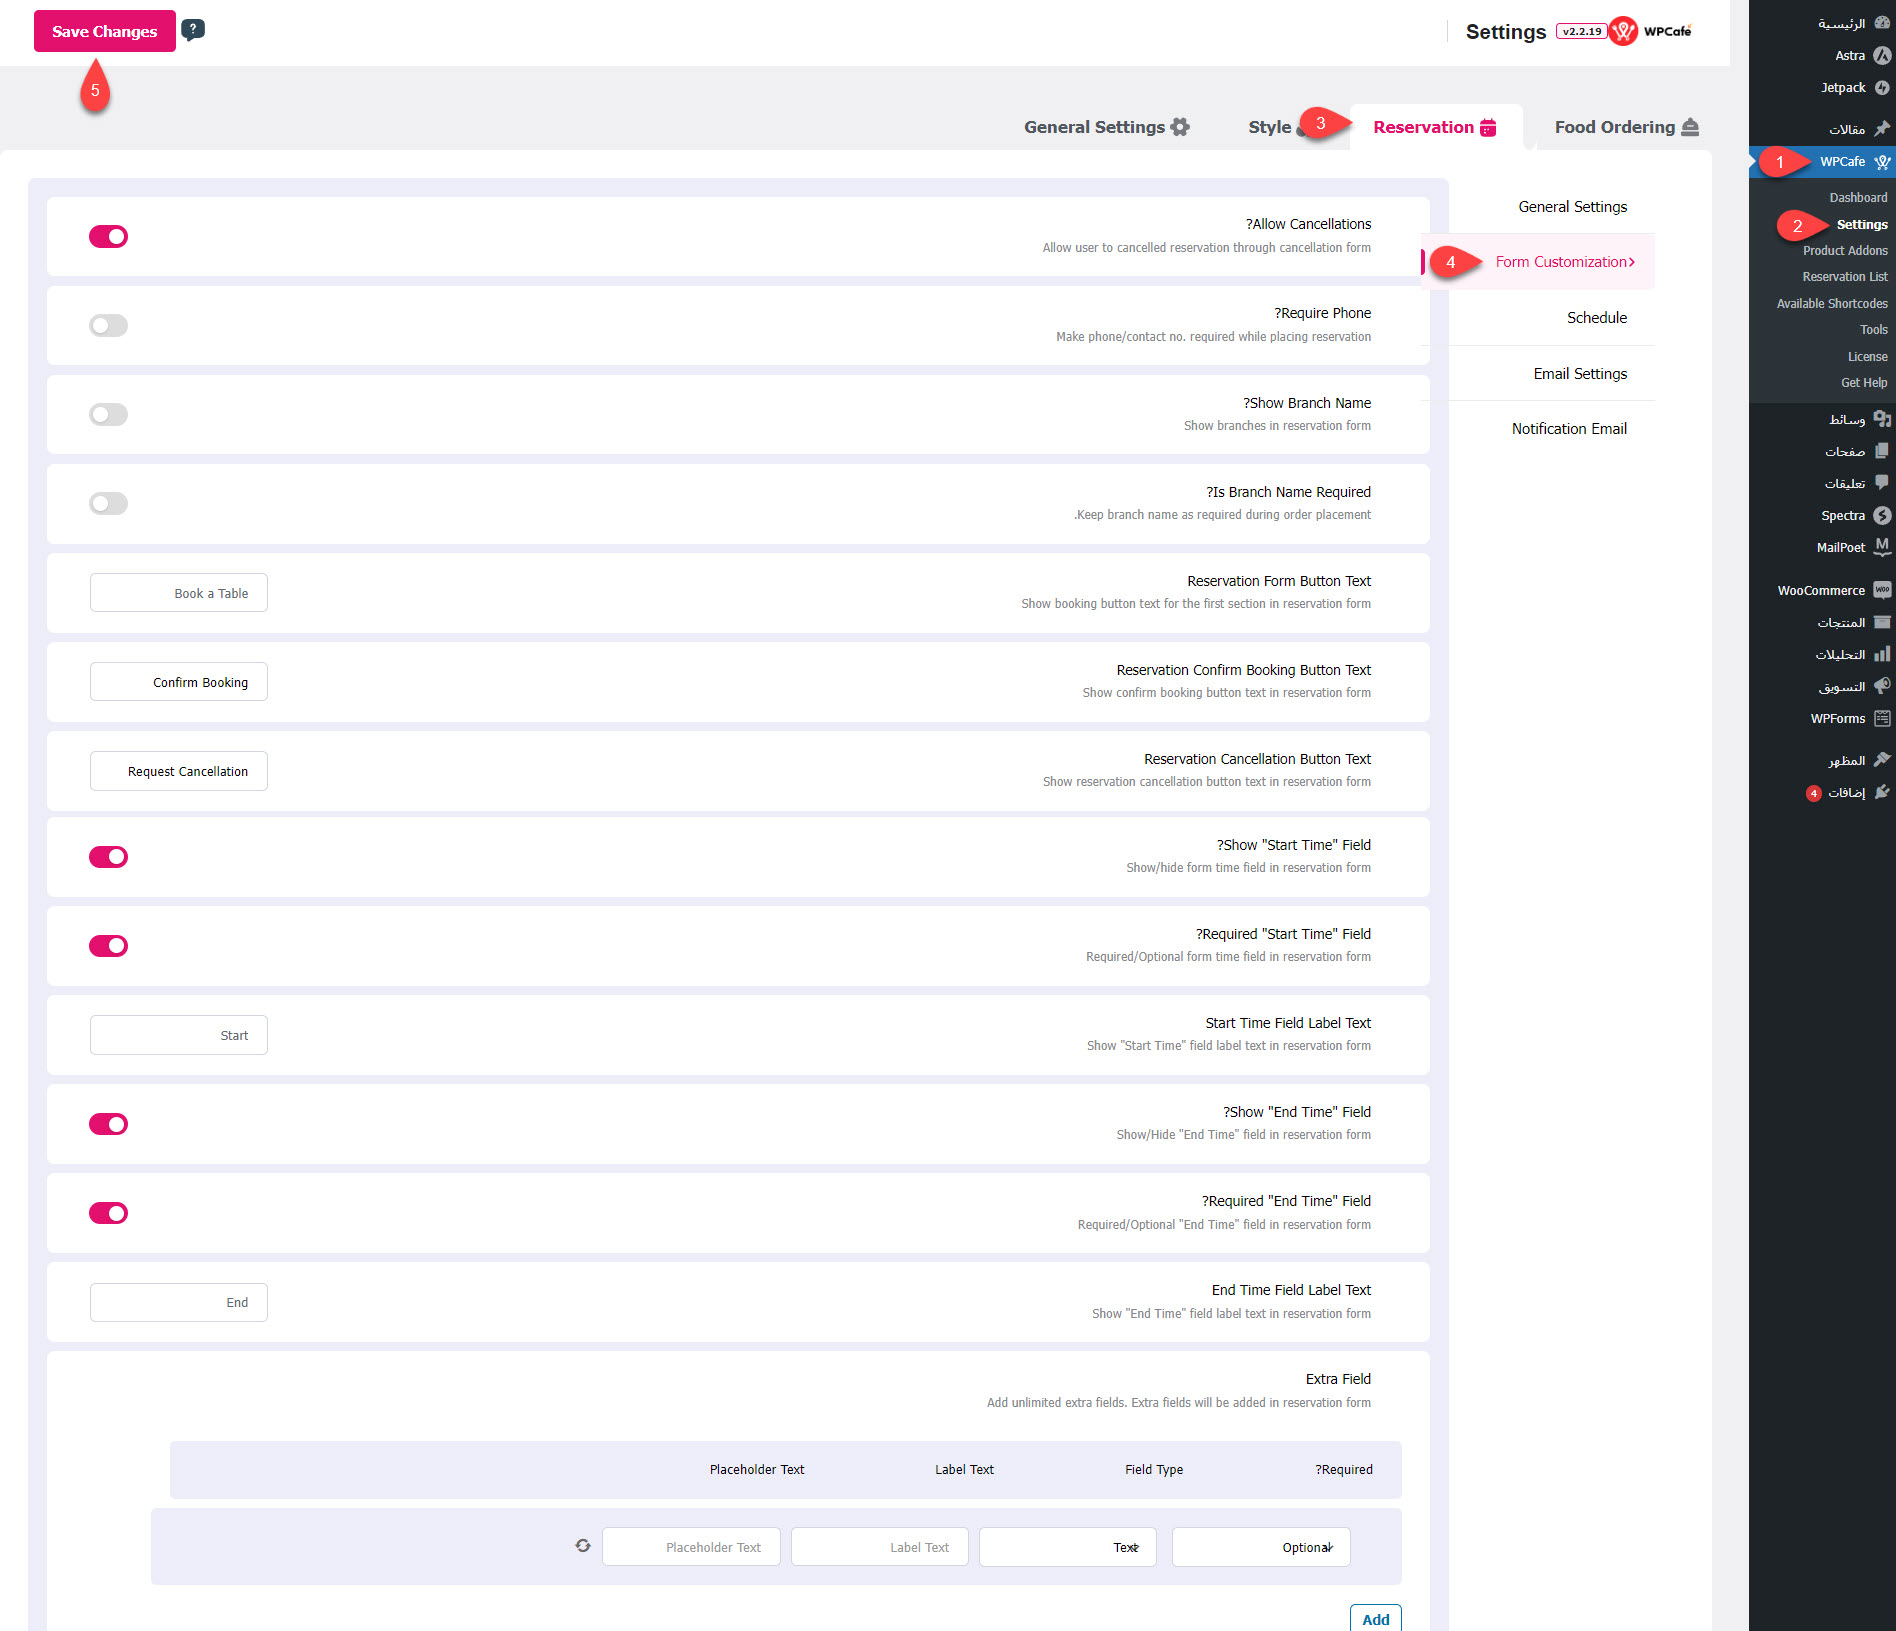Click the Book a Table text field
The width and height of the screenshot is (1896, 1631).
179,593
